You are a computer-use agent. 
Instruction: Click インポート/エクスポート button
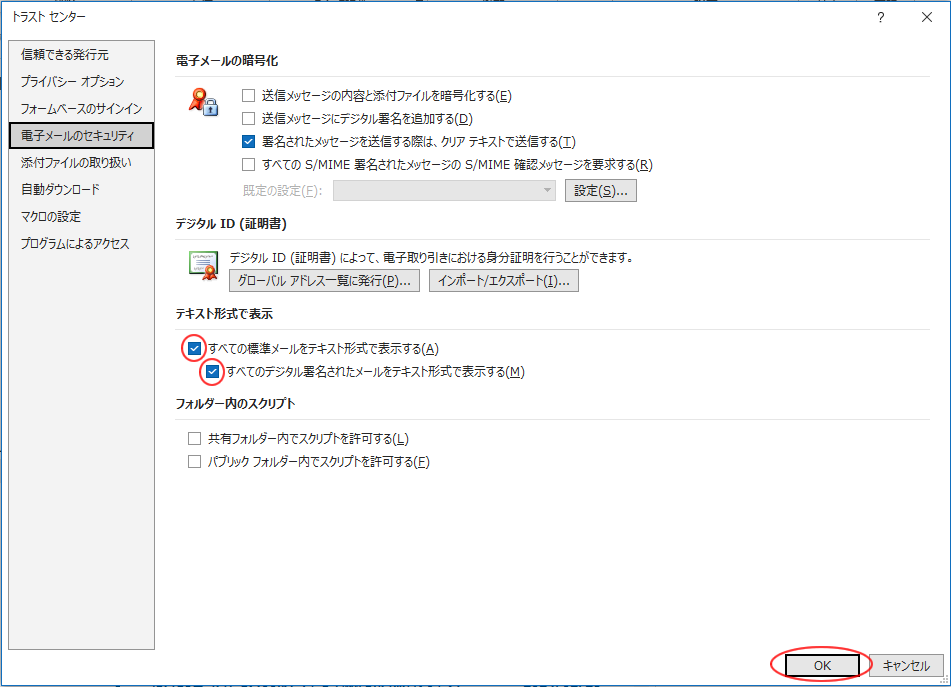[x=503, y=281]
